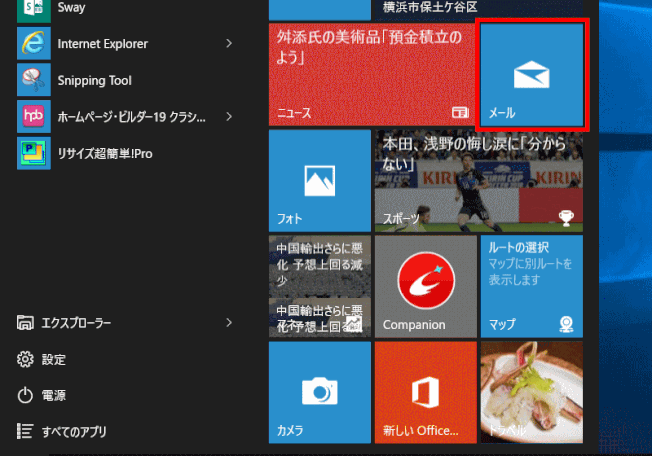Image resolution: width=652 pixels, height=456 pixels.
Task: Expand Internet Explorer jump list arrow
Action: (229, 43)
